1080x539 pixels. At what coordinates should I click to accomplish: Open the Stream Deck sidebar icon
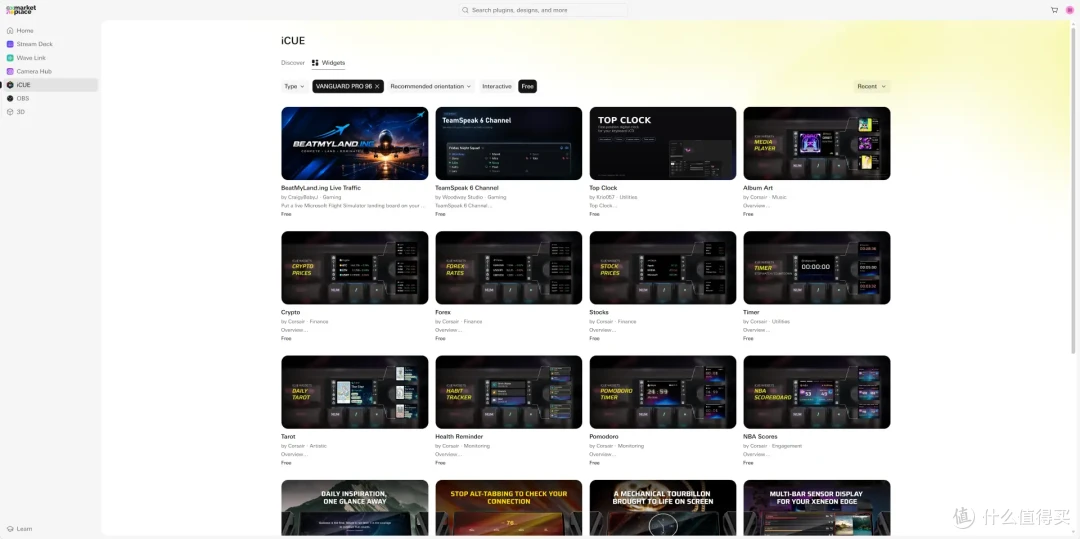(10, 44)
